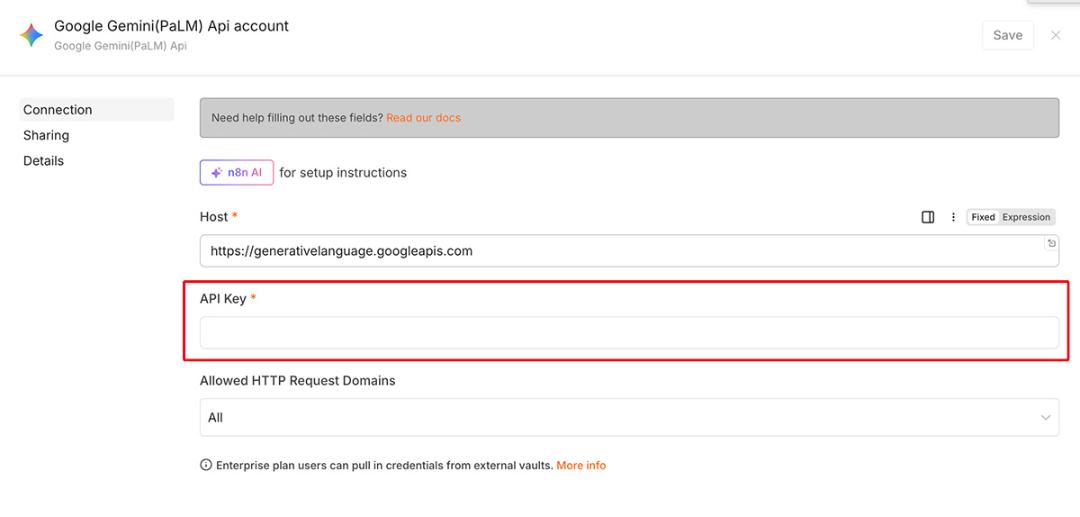Click into the Host URL field

629,251
